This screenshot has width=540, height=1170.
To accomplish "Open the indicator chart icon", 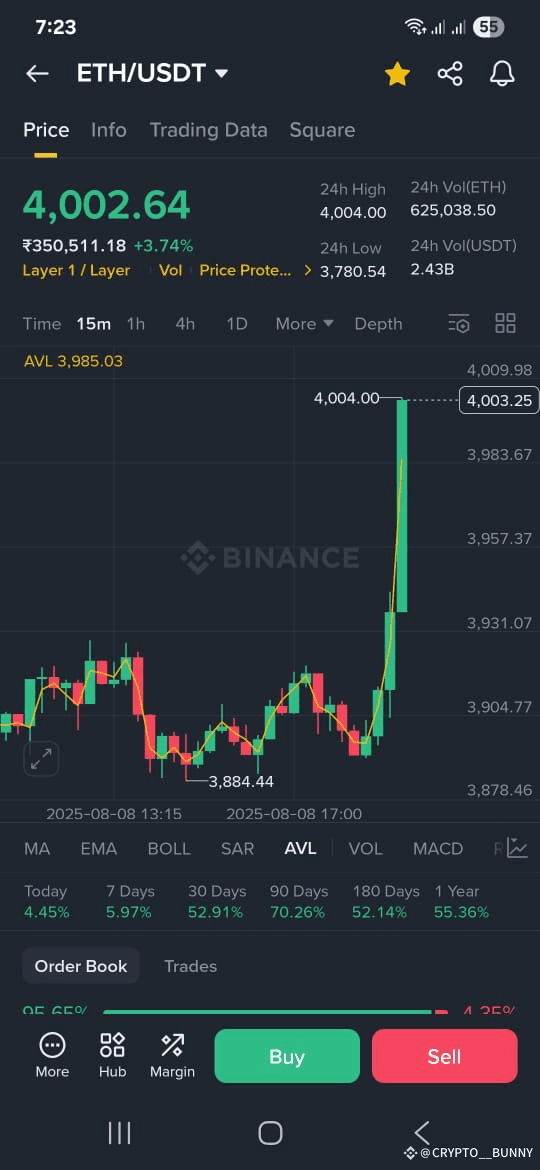I will (x=518, y=848).
